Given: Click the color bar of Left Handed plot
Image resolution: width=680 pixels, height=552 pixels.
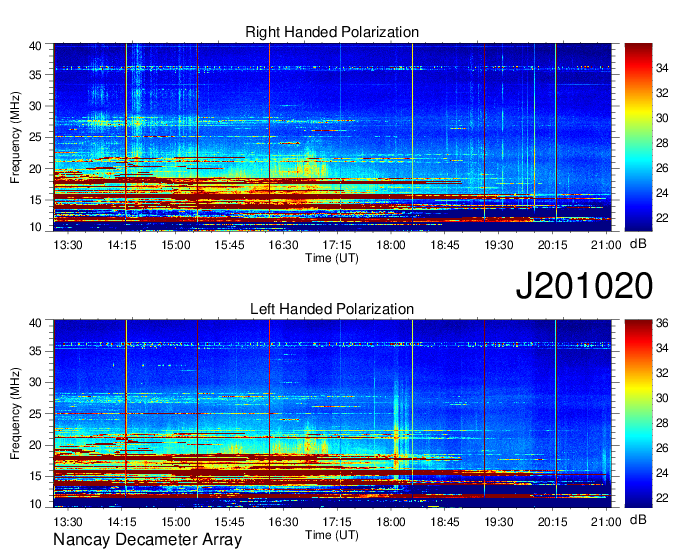Looking at the screenshot, I should [638, 414].
